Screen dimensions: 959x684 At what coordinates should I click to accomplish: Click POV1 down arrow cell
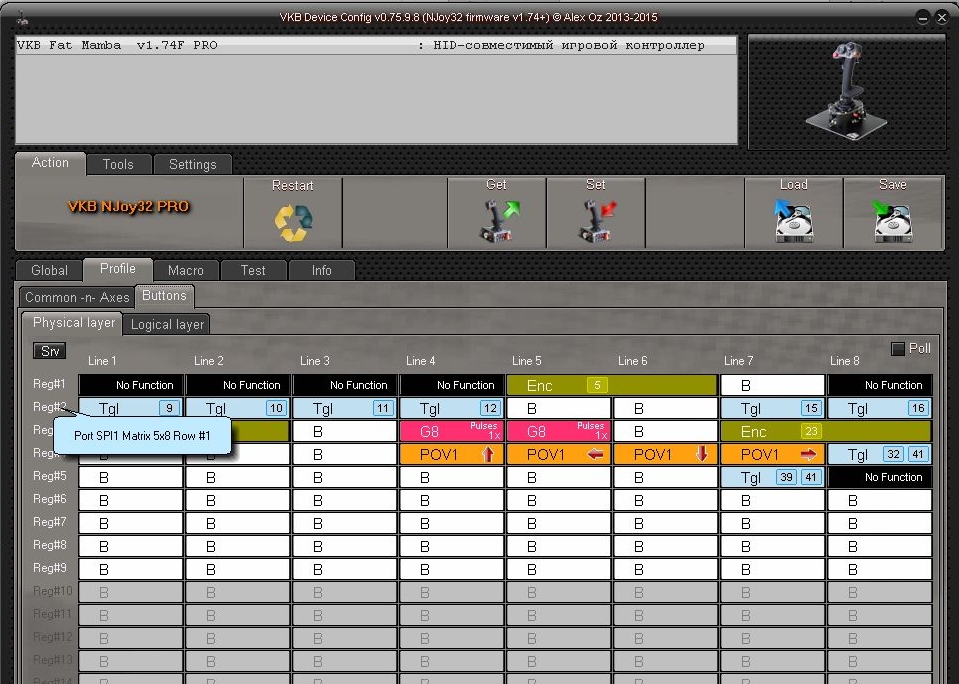tap(665, 454)
